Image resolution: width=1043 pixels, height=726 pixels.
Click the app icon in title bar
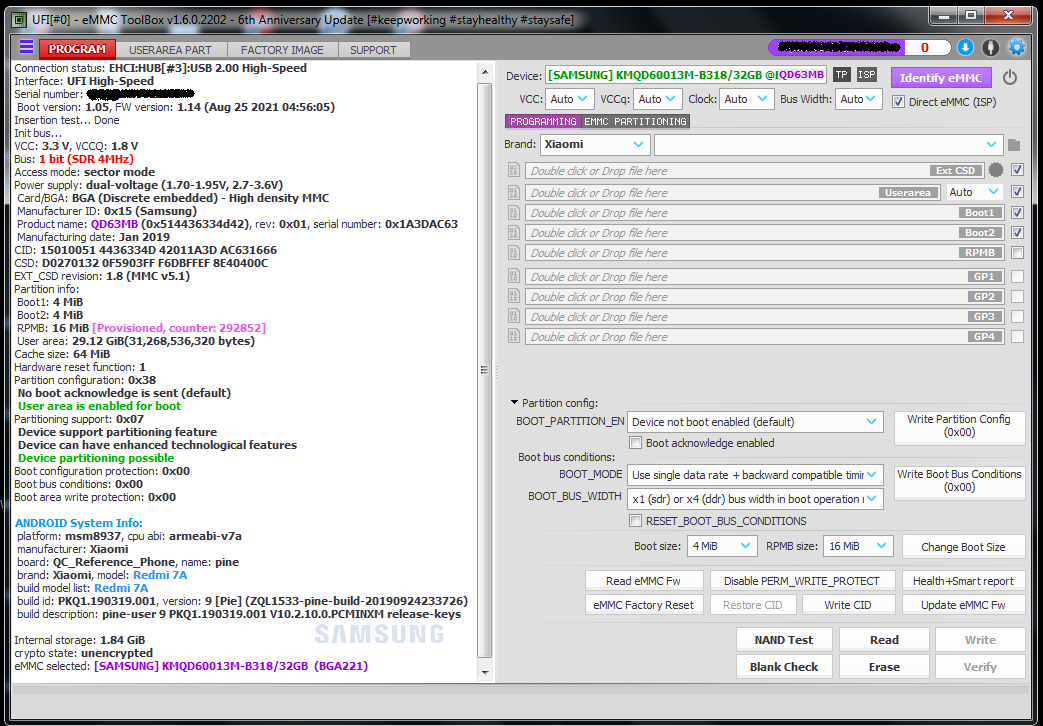click(x=19, y=20)
